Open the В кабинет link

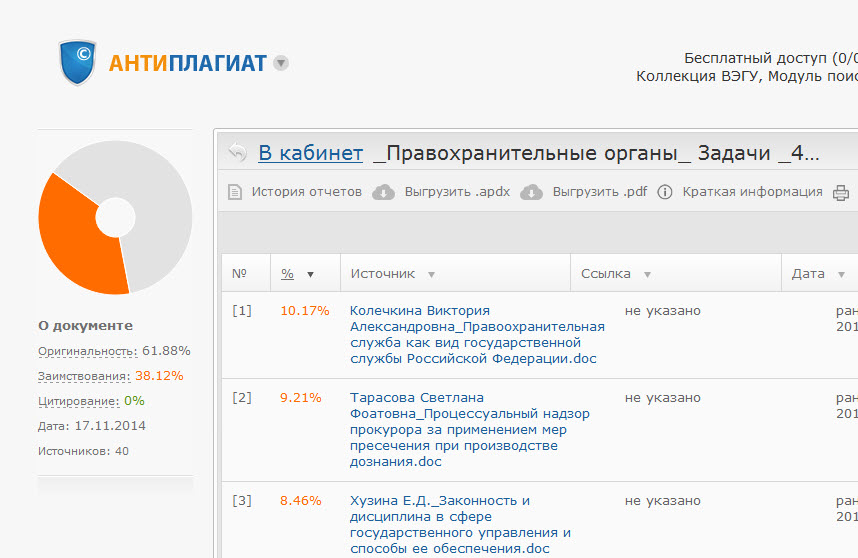(x=310, y=153)
